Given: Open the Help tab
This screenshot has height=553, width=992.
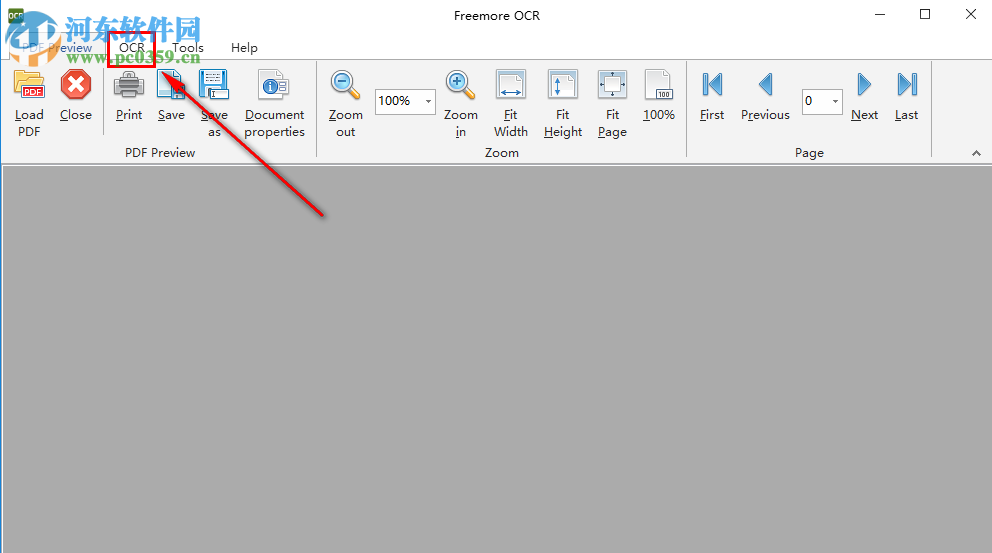Looking at the screenshot, I should (244, 48).
